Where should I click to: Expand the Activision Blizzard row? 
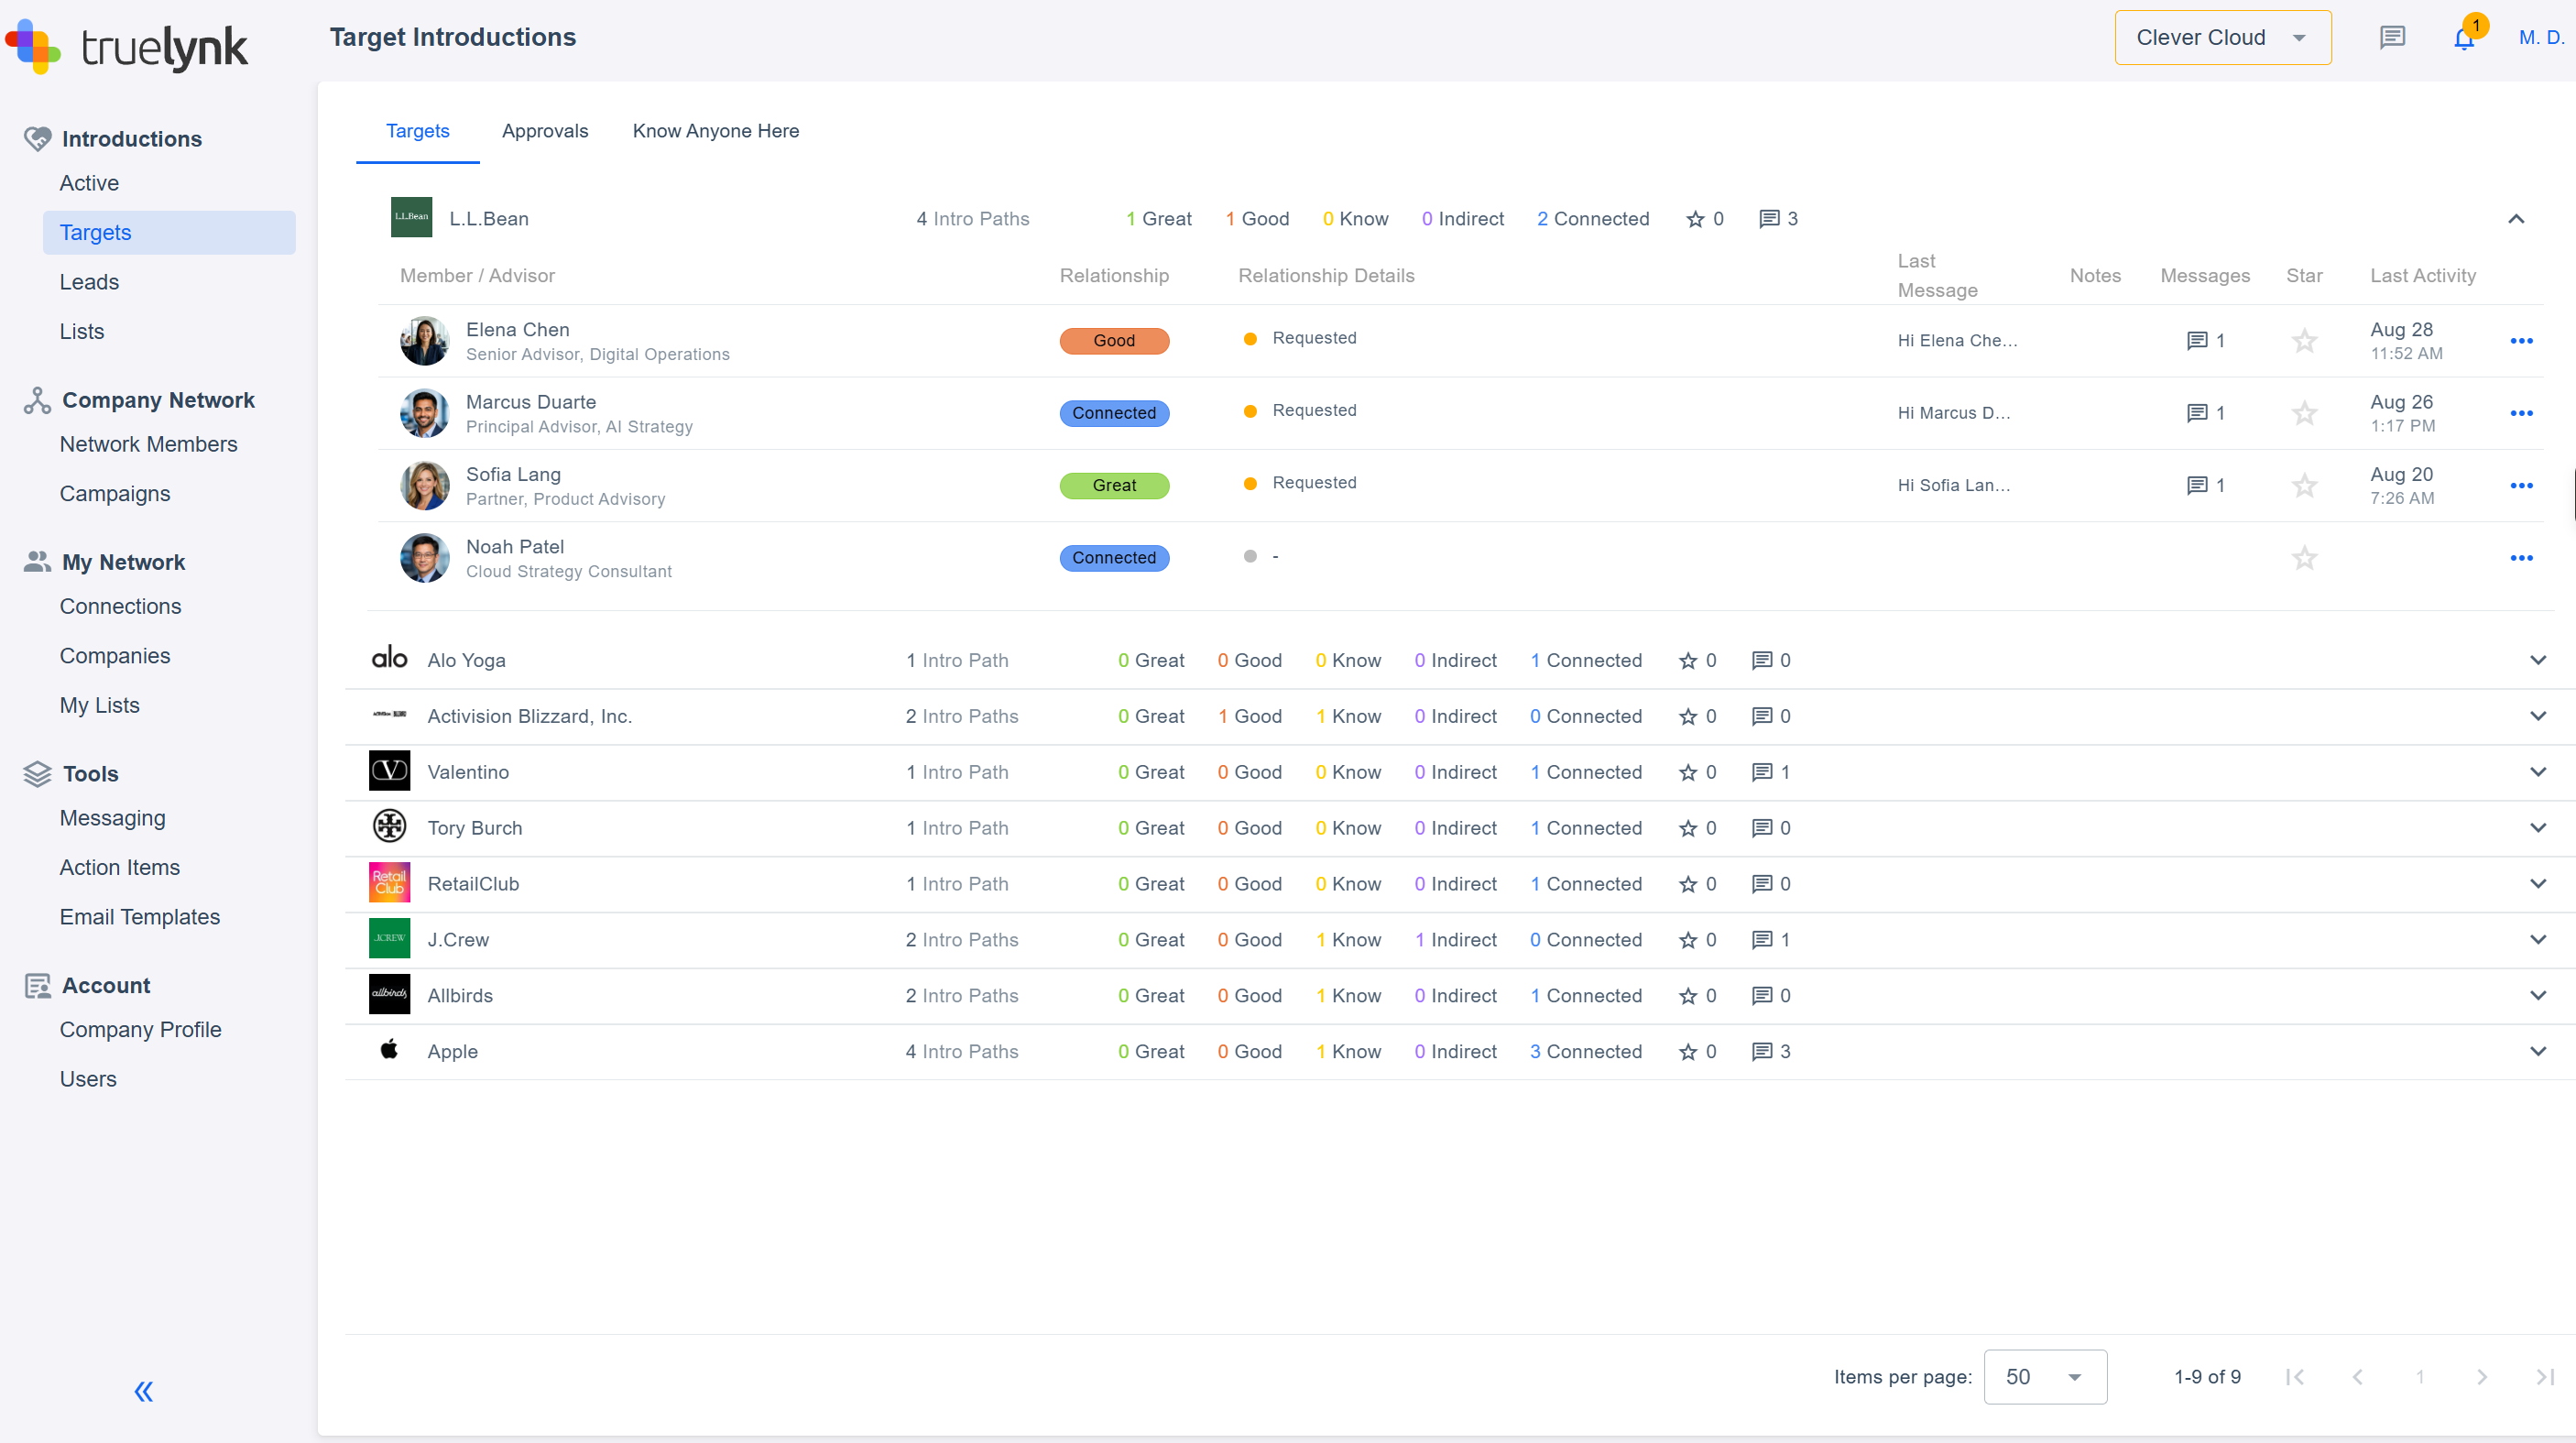2538,716
